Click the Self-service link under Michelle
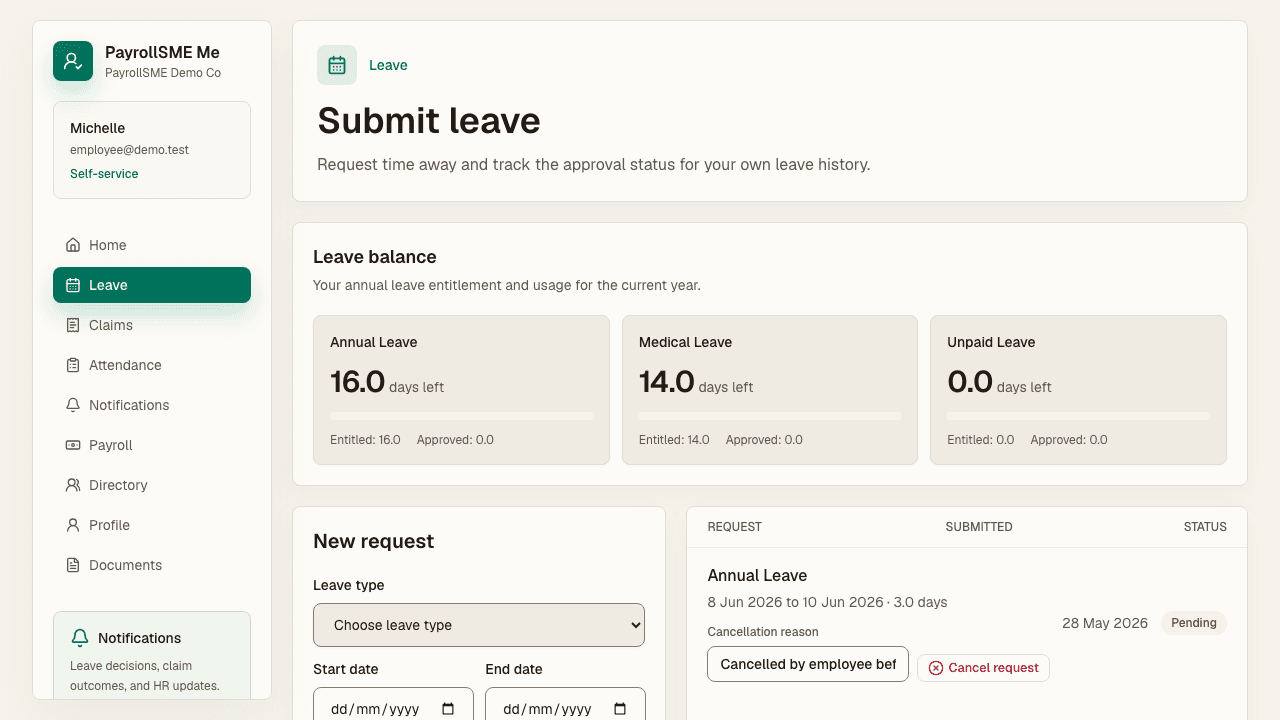Viewport: 1280px width, 720px height. point(104,174)
